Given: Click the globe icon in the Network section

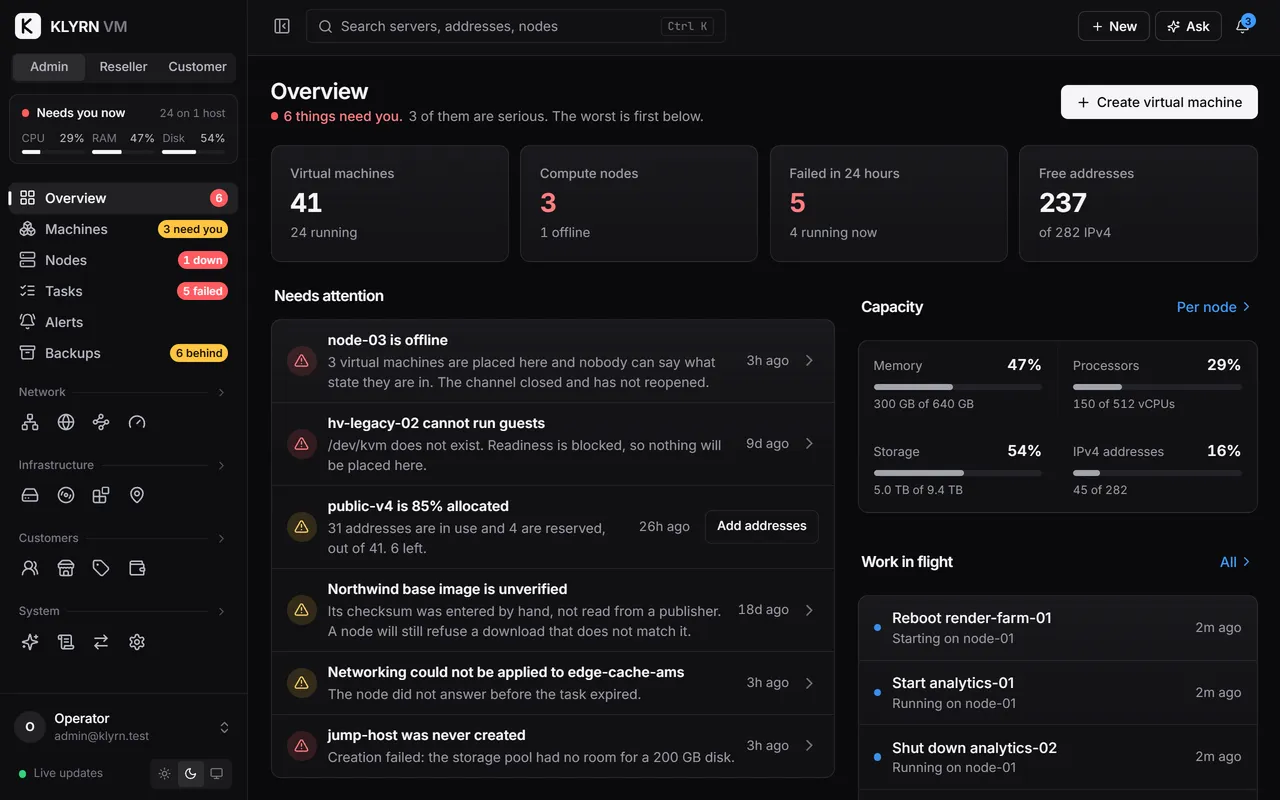Looking at the screenshot, I should [66, 422].
